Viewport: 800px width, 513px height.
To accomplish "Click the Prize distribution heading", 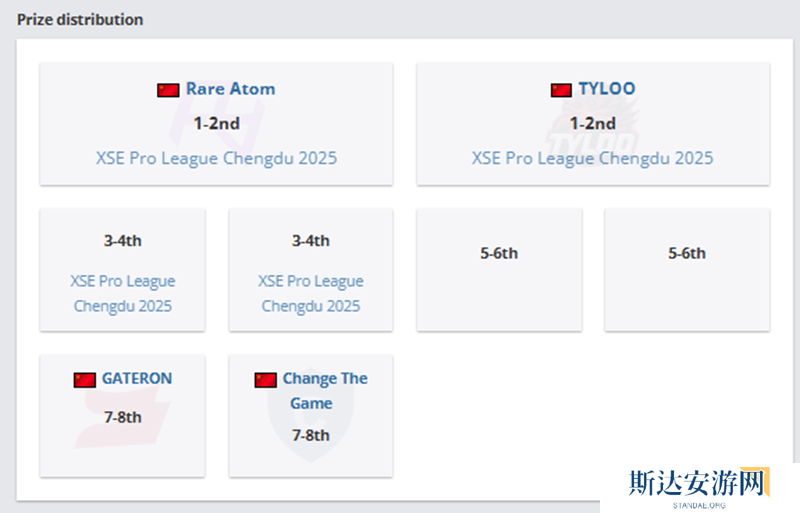I will [80, 19].
